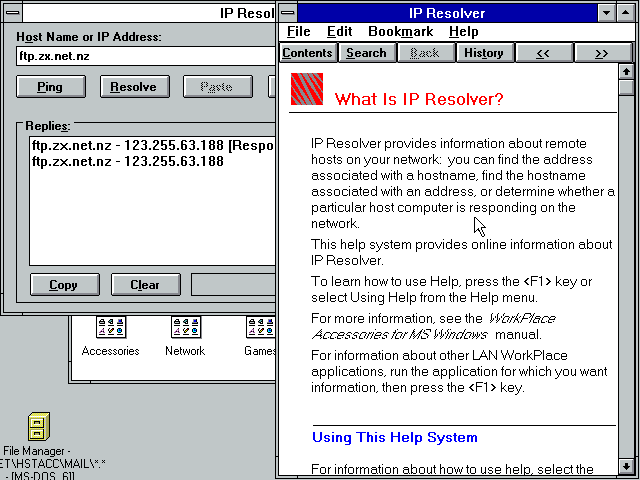
Task: Click the help scrollbar up arrow
Action: (x=626, y=71)
